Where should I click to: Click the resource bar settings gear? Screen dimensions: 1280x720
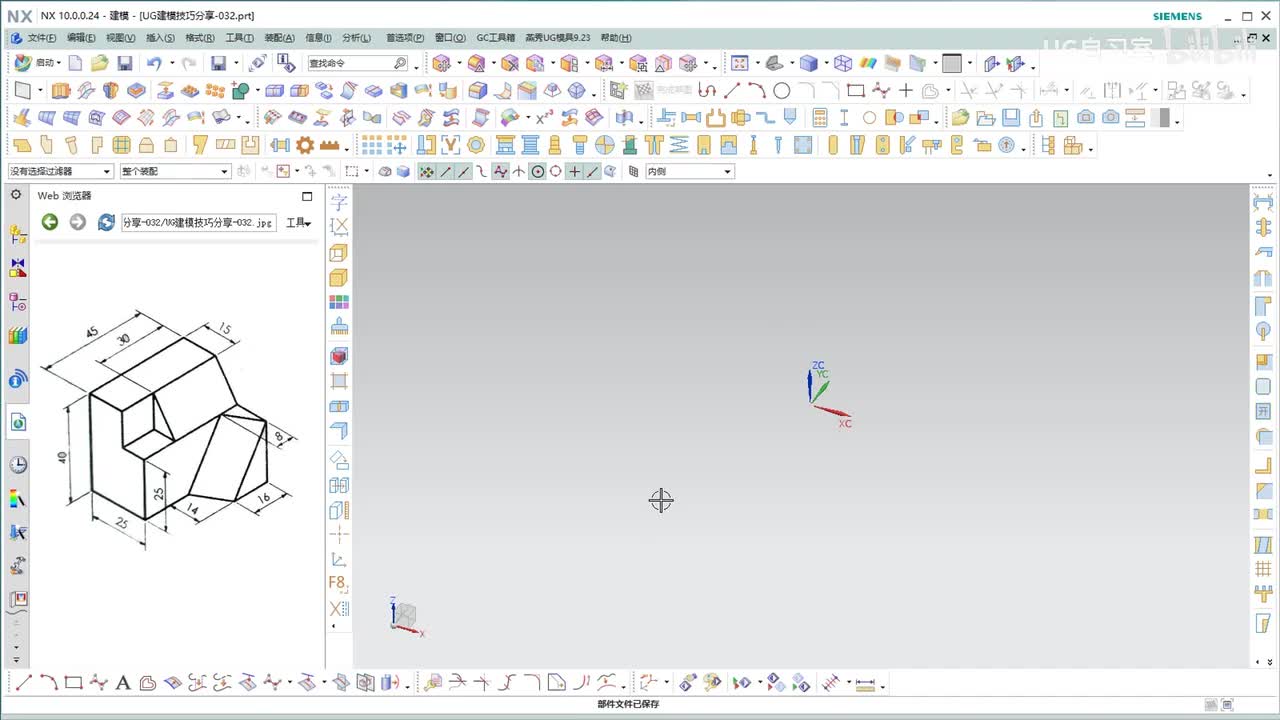click(16, 195)
